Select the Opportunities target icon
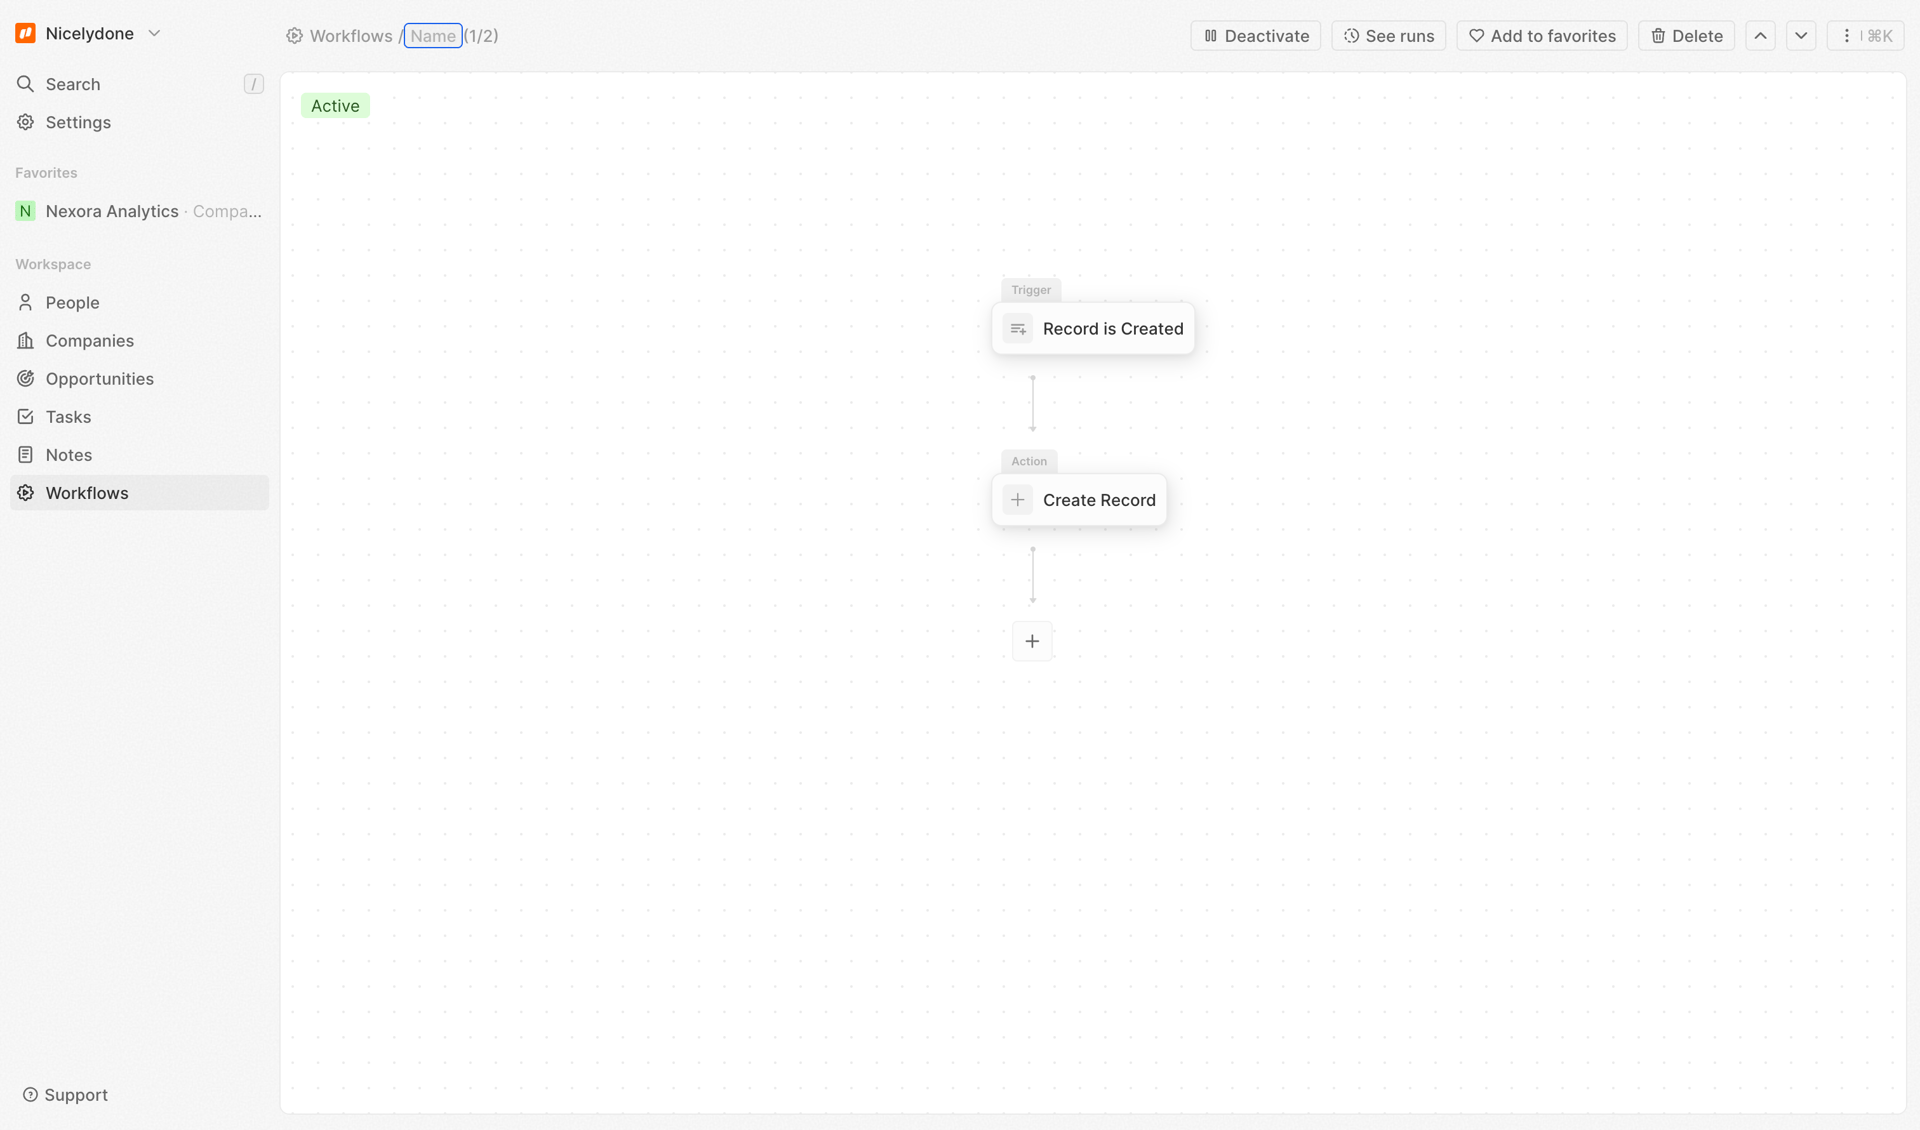 [x=25, y=378]
